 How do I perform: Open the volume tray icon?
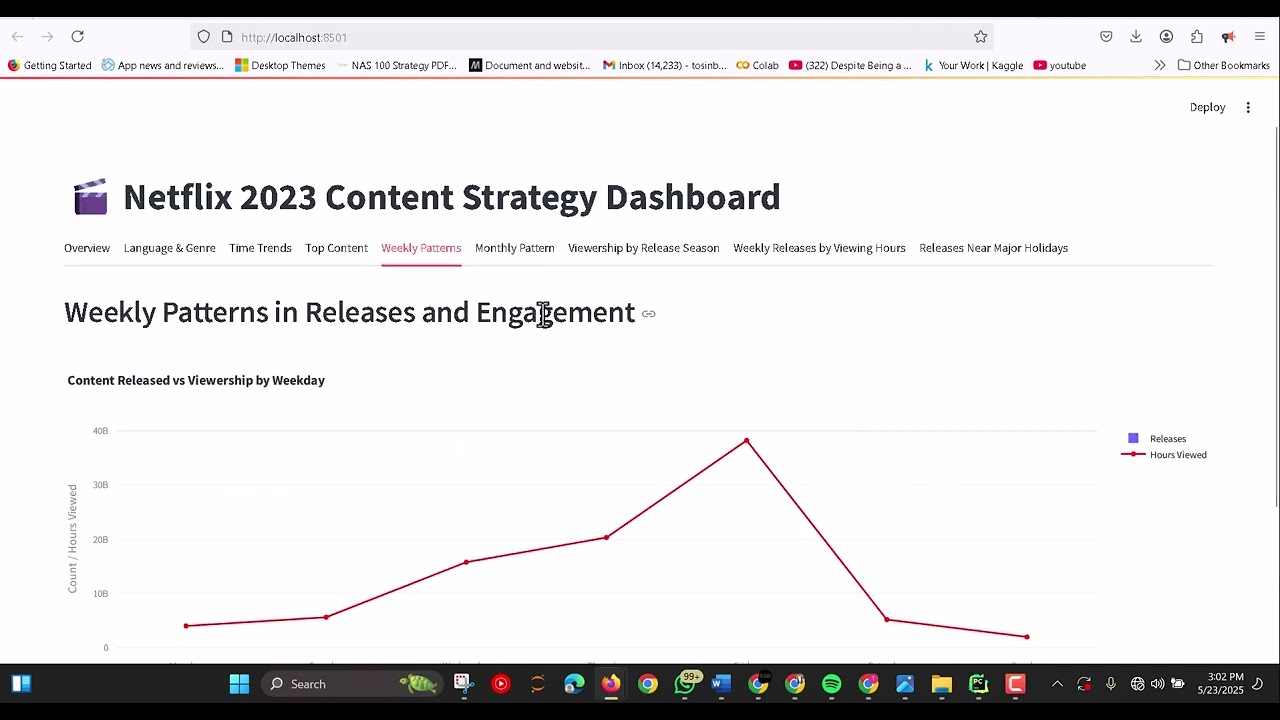coord(1157,684)
